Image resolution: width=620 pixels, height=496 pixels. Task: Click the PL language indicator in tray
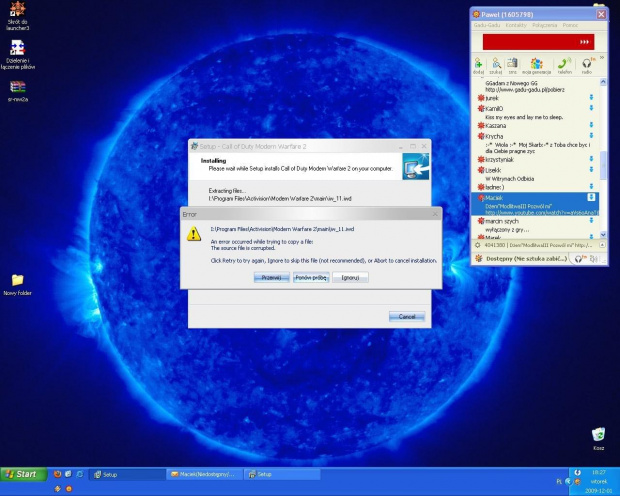click(x=559, y=481)
